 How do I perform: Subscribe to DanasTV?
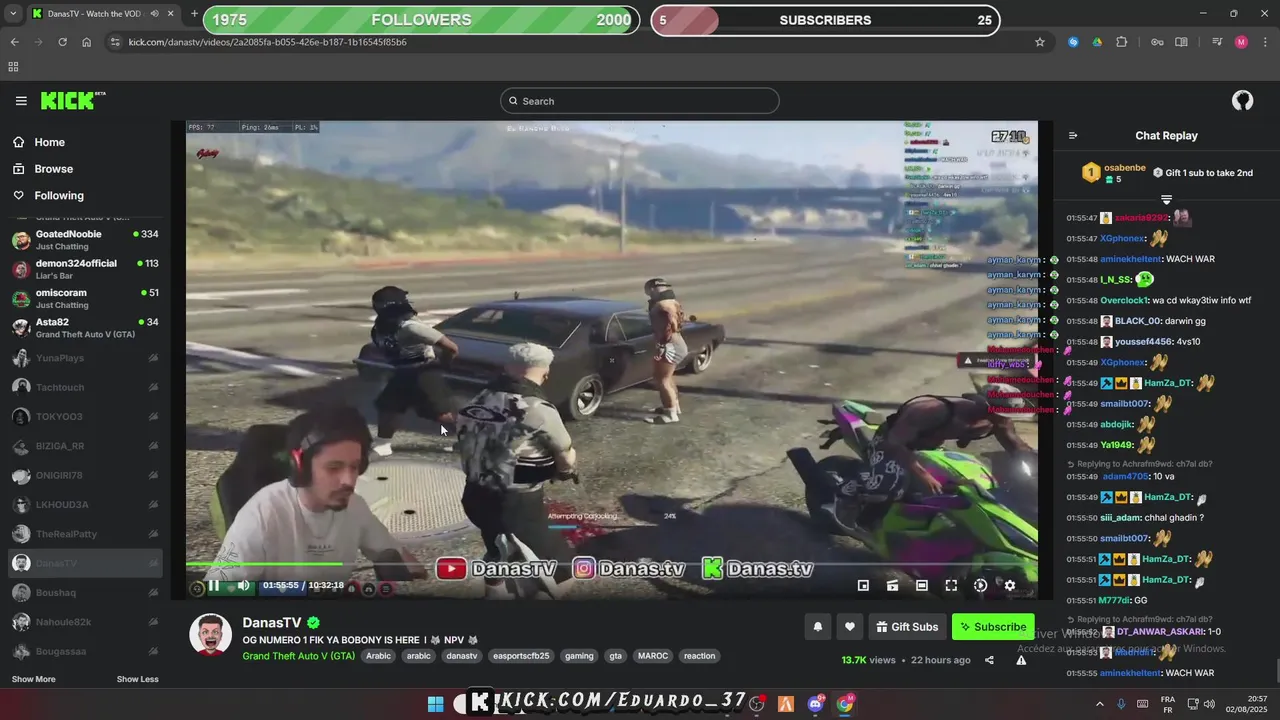coord(993,627)
